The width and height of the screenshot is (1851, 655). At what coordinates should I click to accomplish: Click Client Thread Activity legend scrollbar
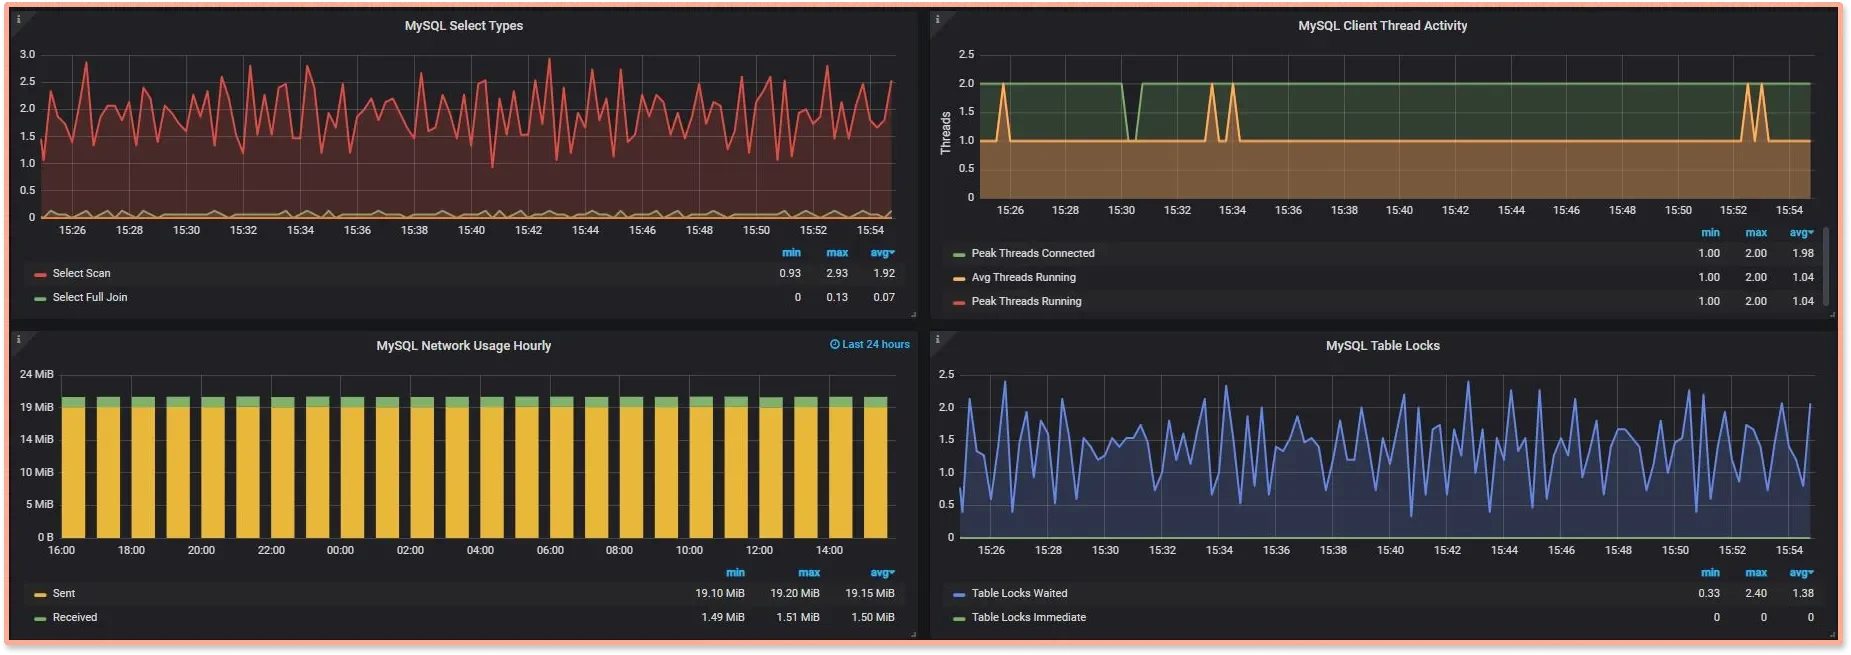tap(1826, 266)
